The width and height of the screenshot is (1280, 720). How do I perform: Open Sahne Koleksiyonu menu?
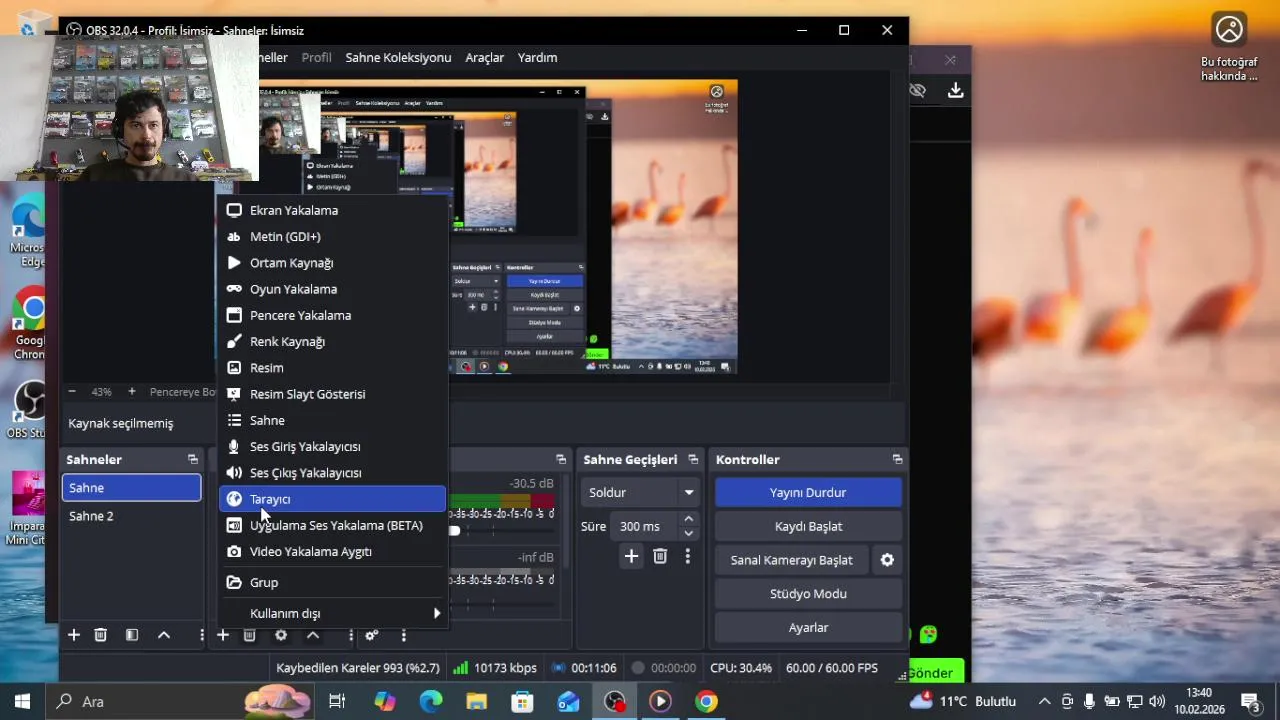pos(398,57)
